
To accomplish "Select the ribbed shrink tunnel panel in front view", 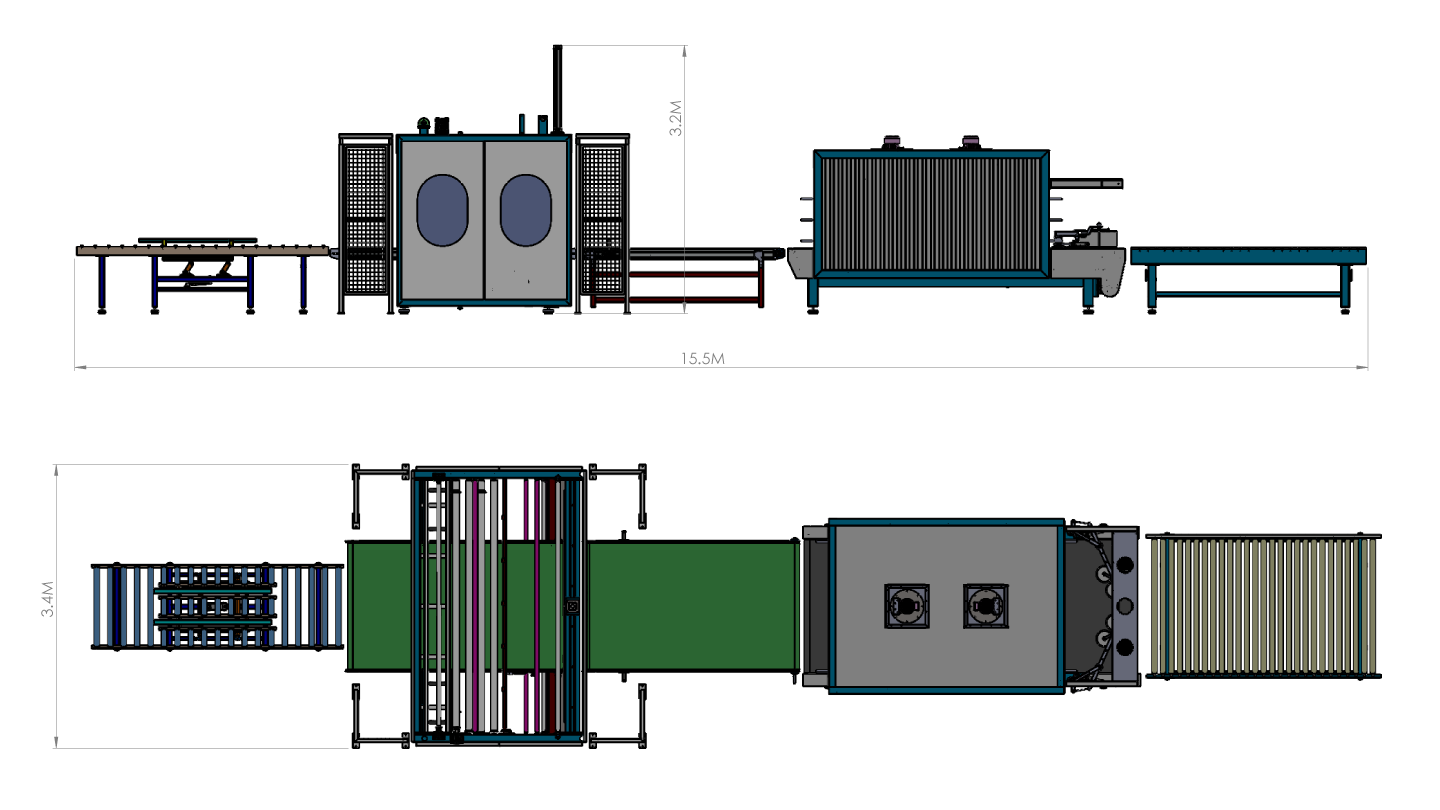I will point(930,213).
